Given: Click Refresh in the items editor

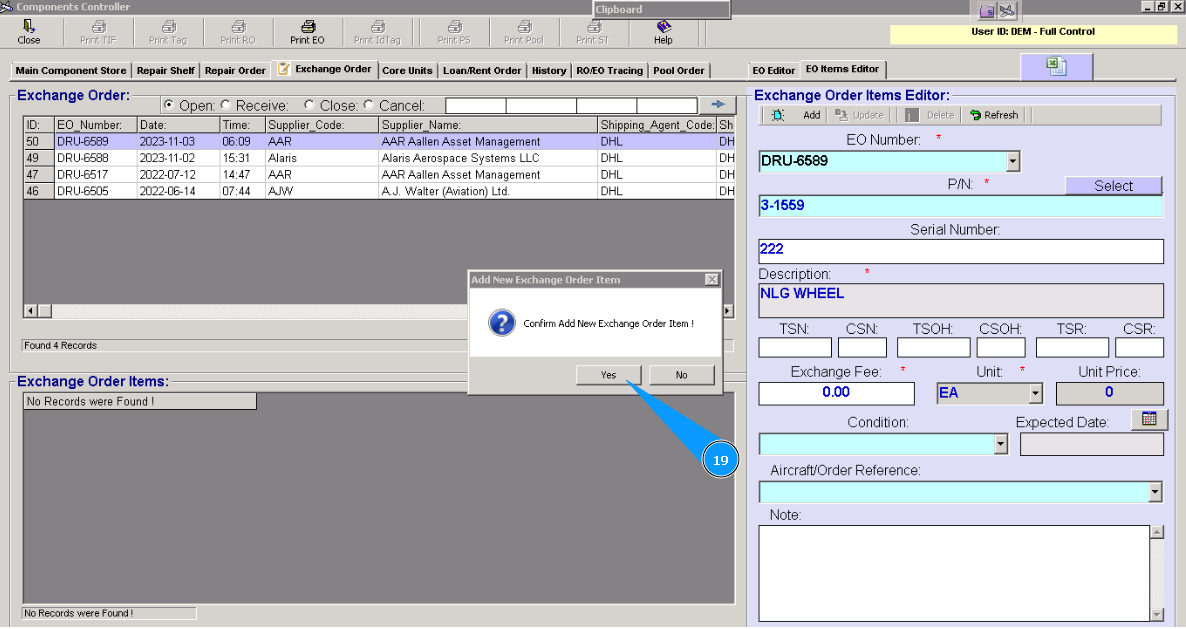Looking at the screenshot, I should pos(993,115).
